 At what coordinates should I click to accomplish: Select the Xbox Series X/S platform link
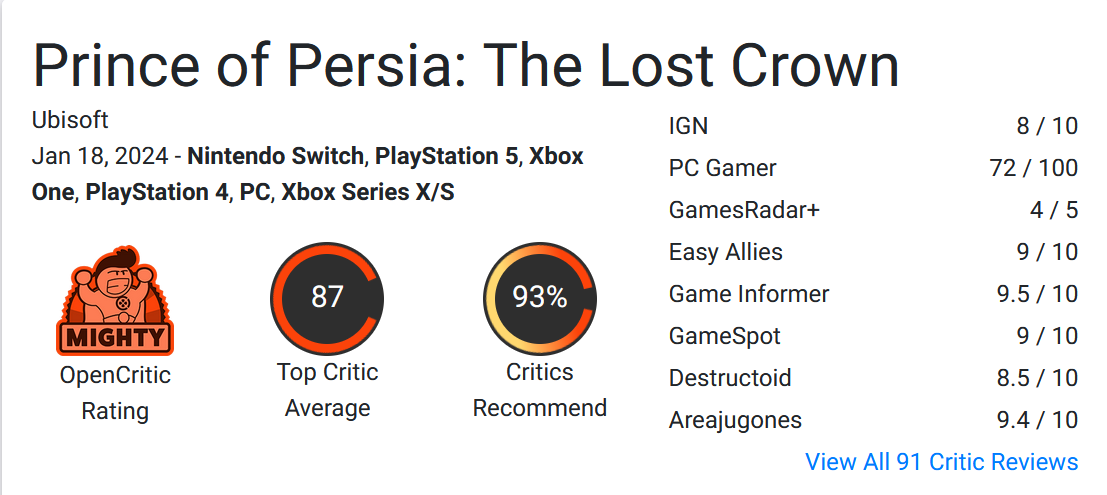368,193
